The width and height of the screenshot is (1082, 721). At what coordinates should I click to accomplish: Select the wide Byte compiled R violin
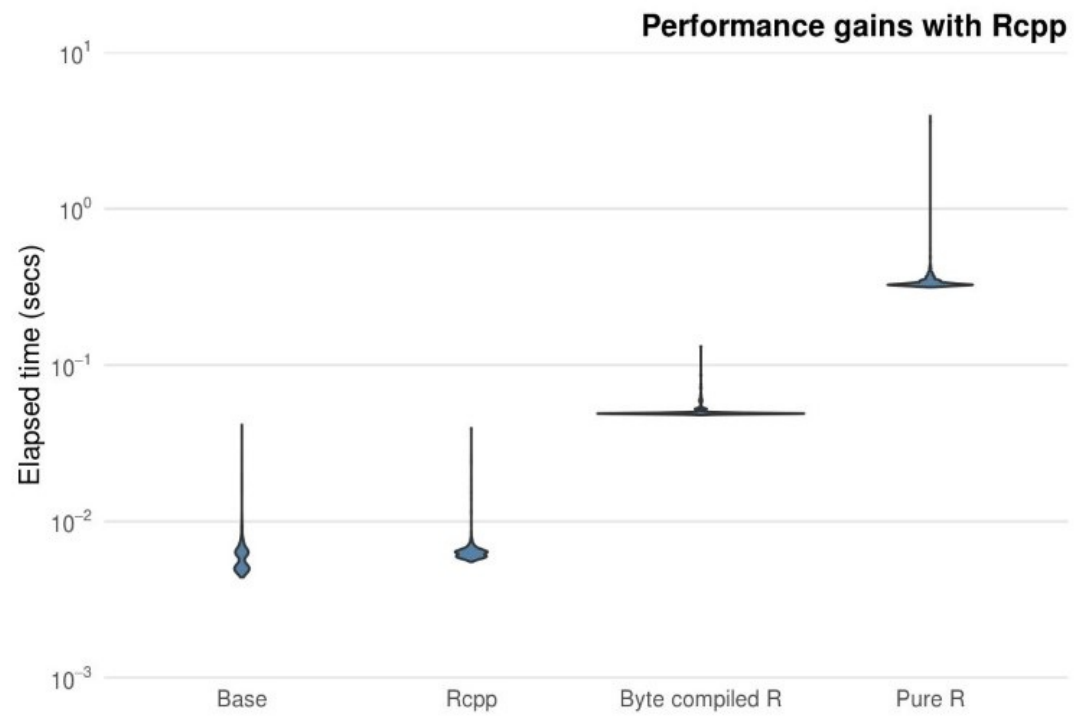[x=700, y=413]
